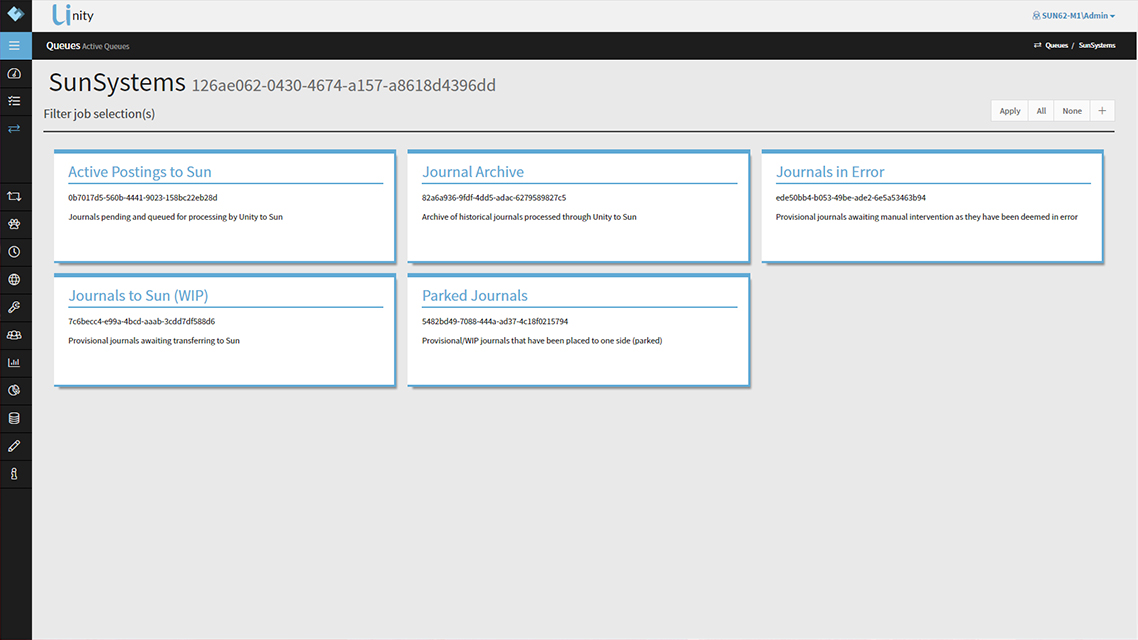Click the Queues Active Queues title
Screen dimensions: 1138x640
pyautogui.click(x=88, y=46)
